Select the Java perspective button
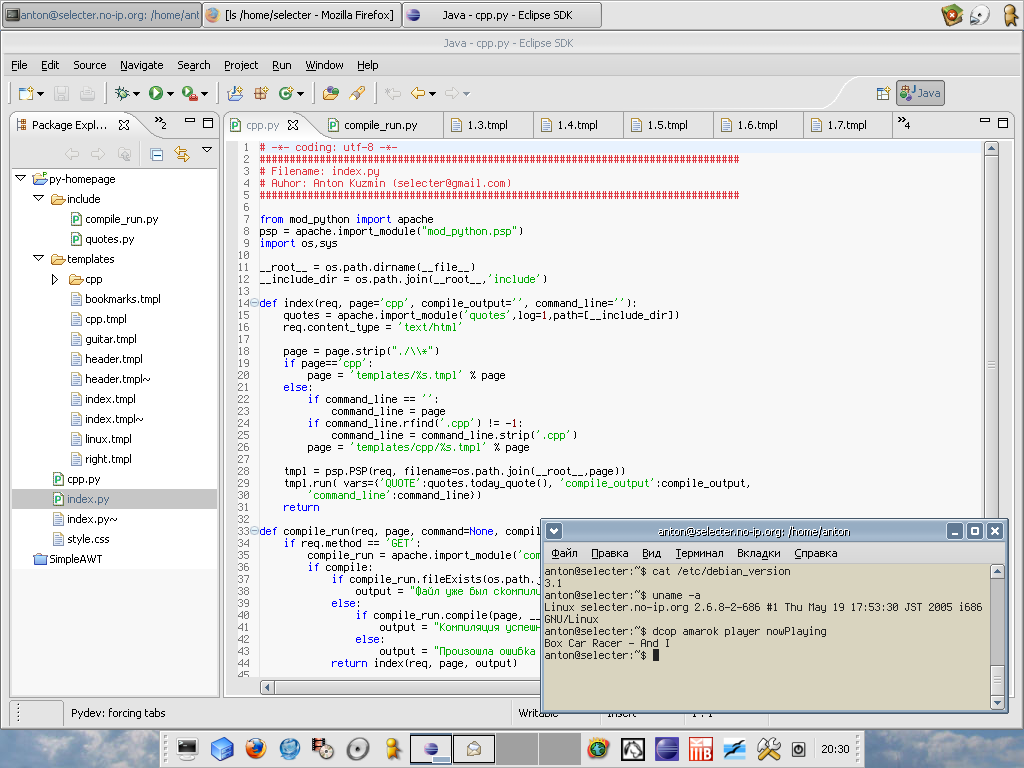The width and height of the screenshot is (1024, 768). 920,93
